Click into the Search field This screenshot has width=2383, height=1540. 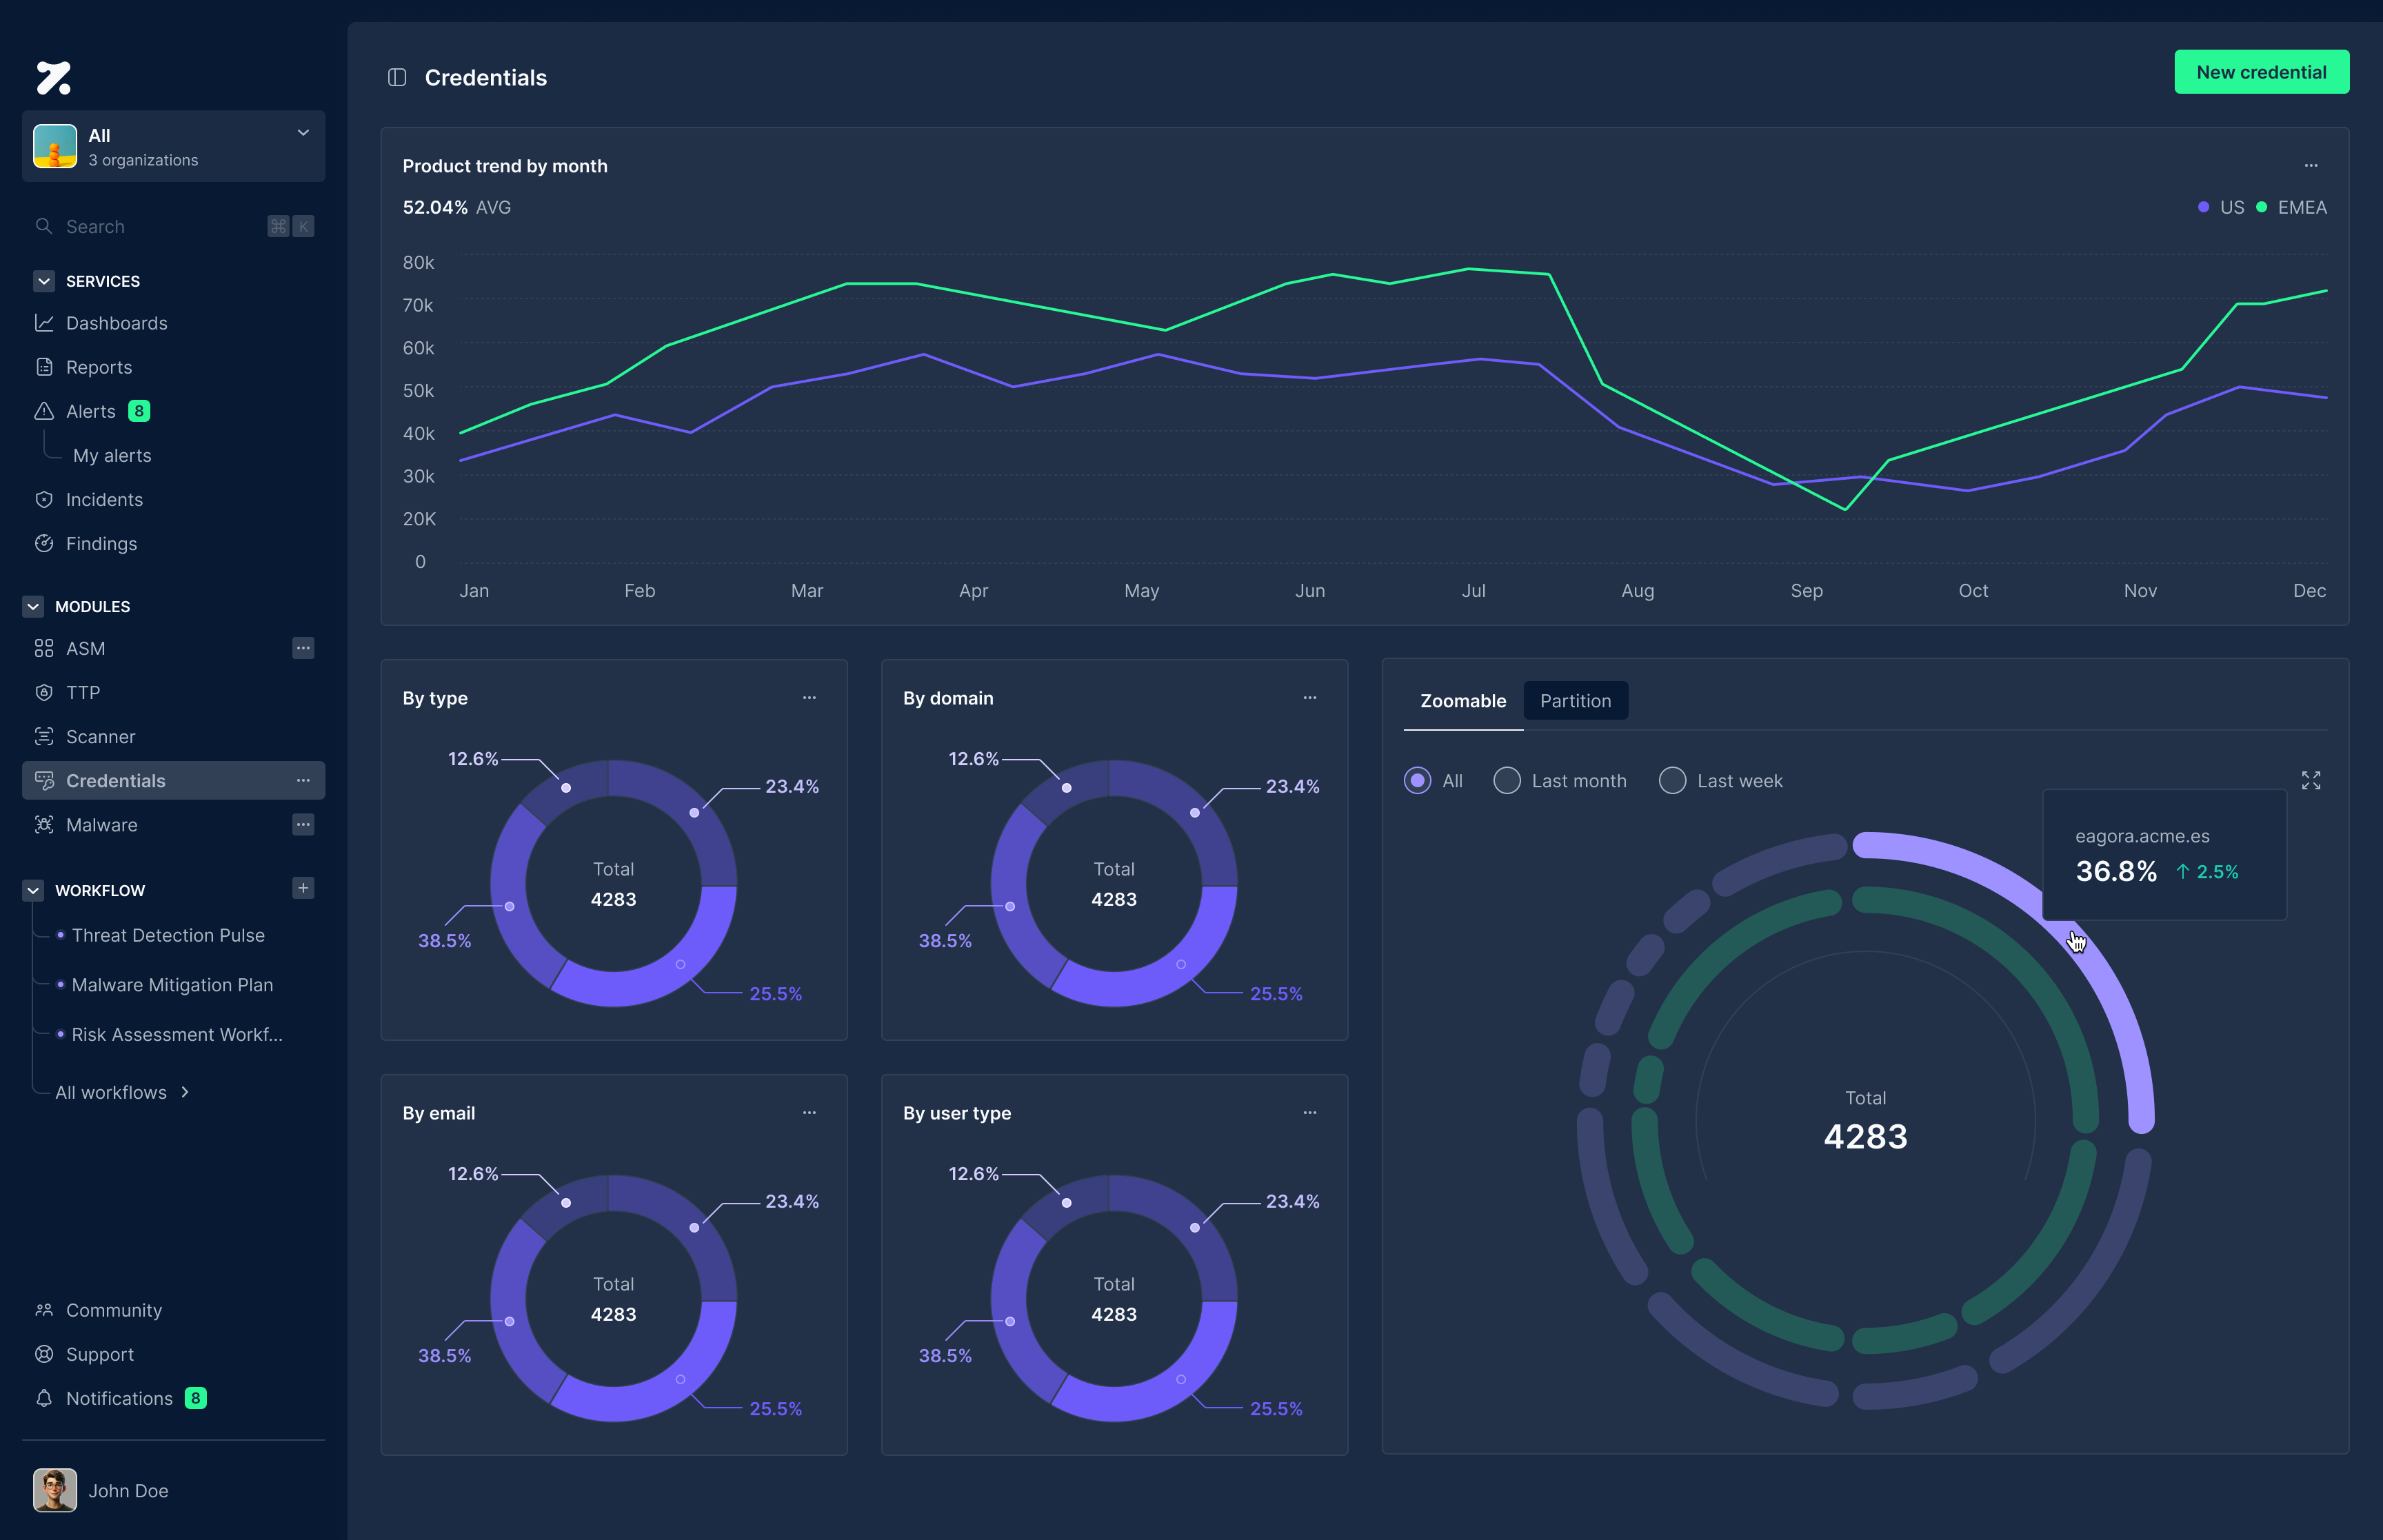click(173, 226)
